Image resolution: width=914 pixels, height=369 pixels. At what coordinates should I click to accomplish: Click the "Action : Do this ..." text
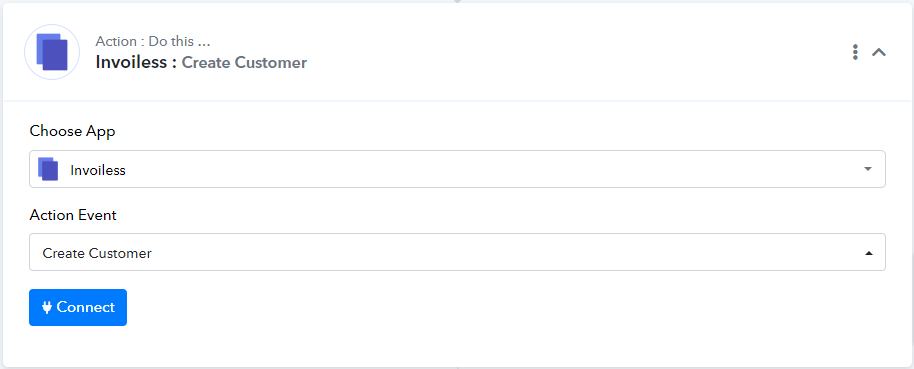pyautogui.click(x=153, y=41)
